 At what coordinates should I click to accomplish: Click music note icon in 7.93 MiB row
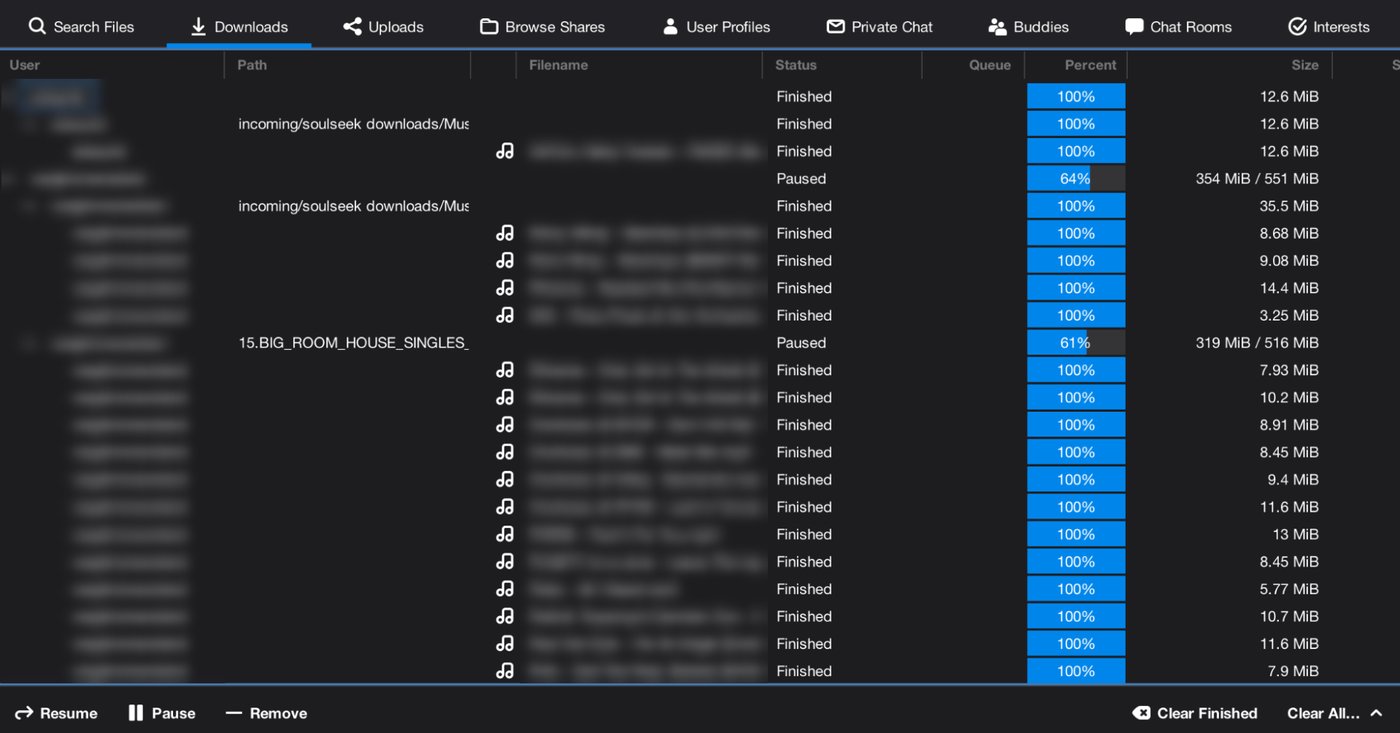505,370
